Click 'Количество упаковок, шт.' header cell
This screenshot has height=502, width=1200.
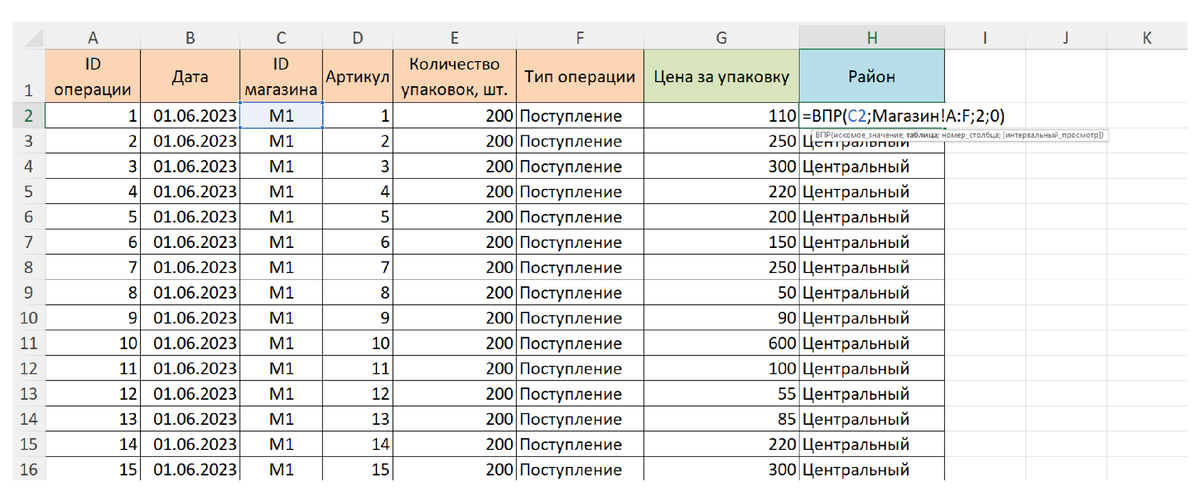coord(454,76)
